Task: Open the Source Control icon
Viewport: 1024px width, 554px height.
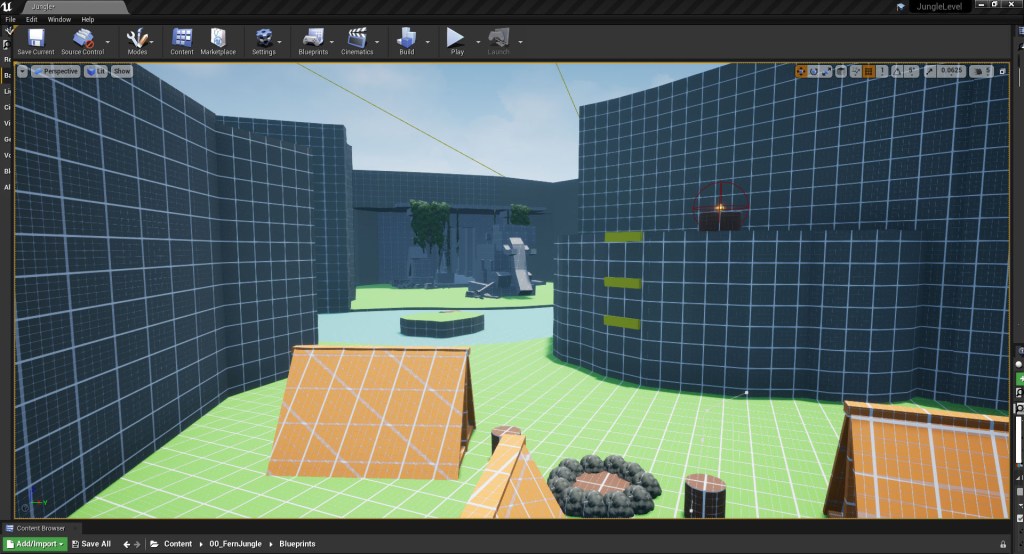Action: coord(84,39)
